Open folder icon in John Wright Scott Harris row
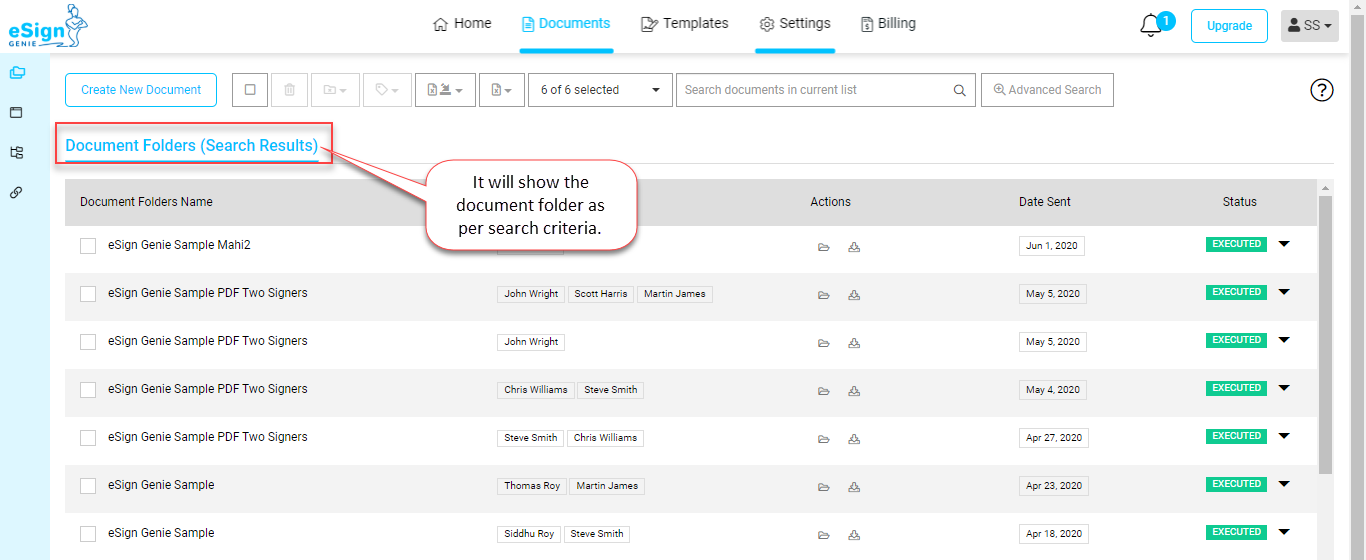 (824, 295)
